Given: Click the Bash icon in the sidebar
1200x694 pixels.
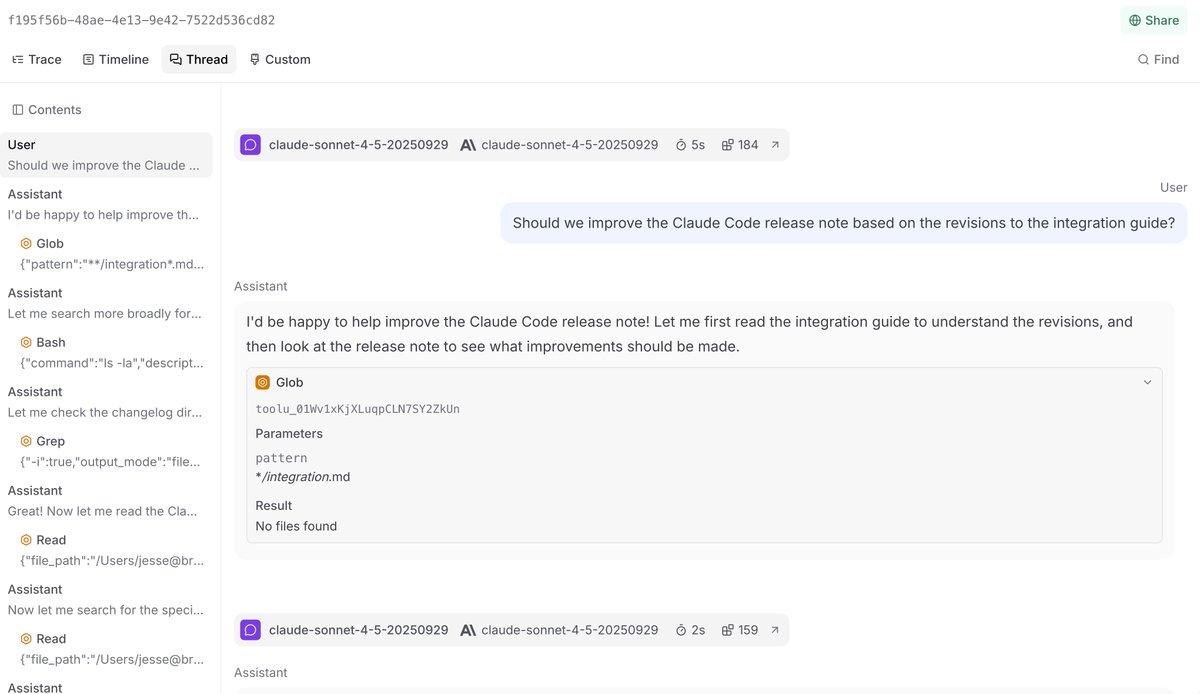Looking at the screenshot, I should click(26, 343).
